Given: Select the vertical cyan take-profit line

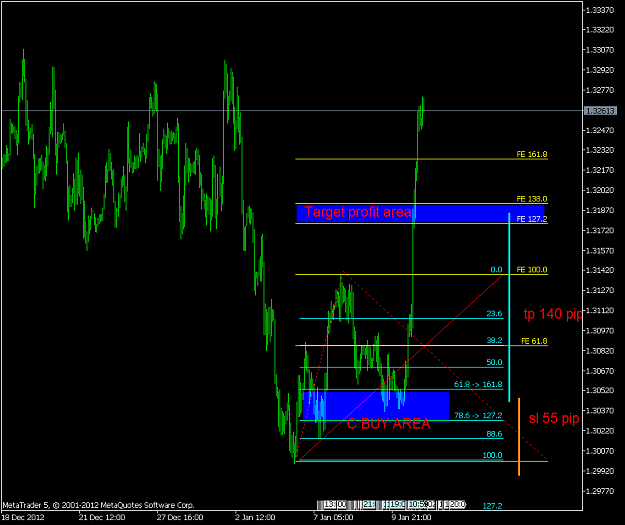Looking at the screenshot, I should [509, 307].
